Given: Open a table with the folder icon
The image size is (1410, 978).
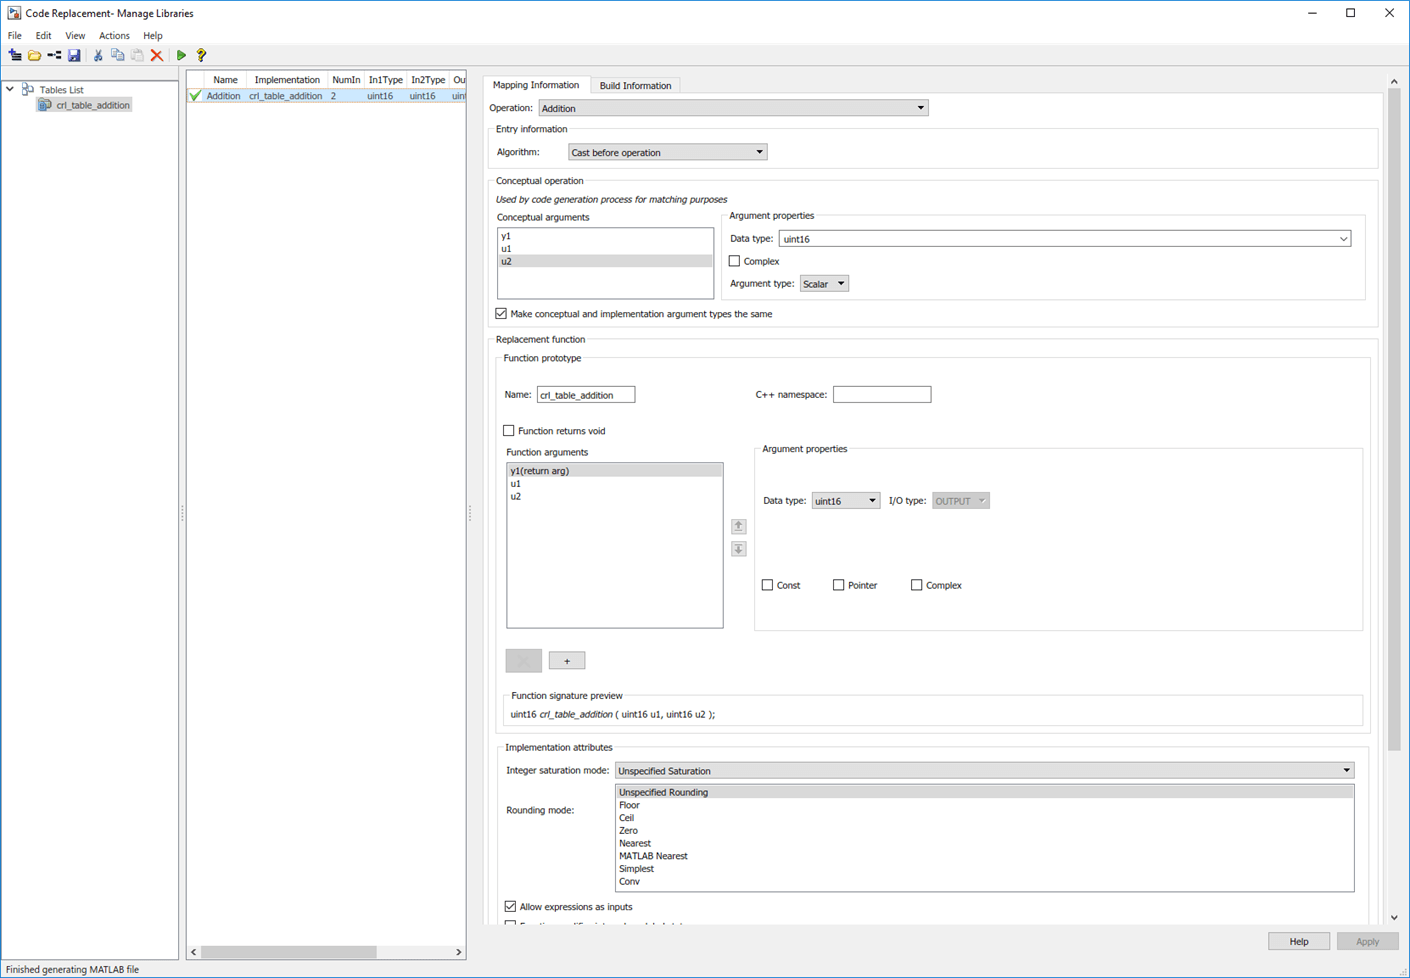Looking at the screenshot, I should coord(34,56).
